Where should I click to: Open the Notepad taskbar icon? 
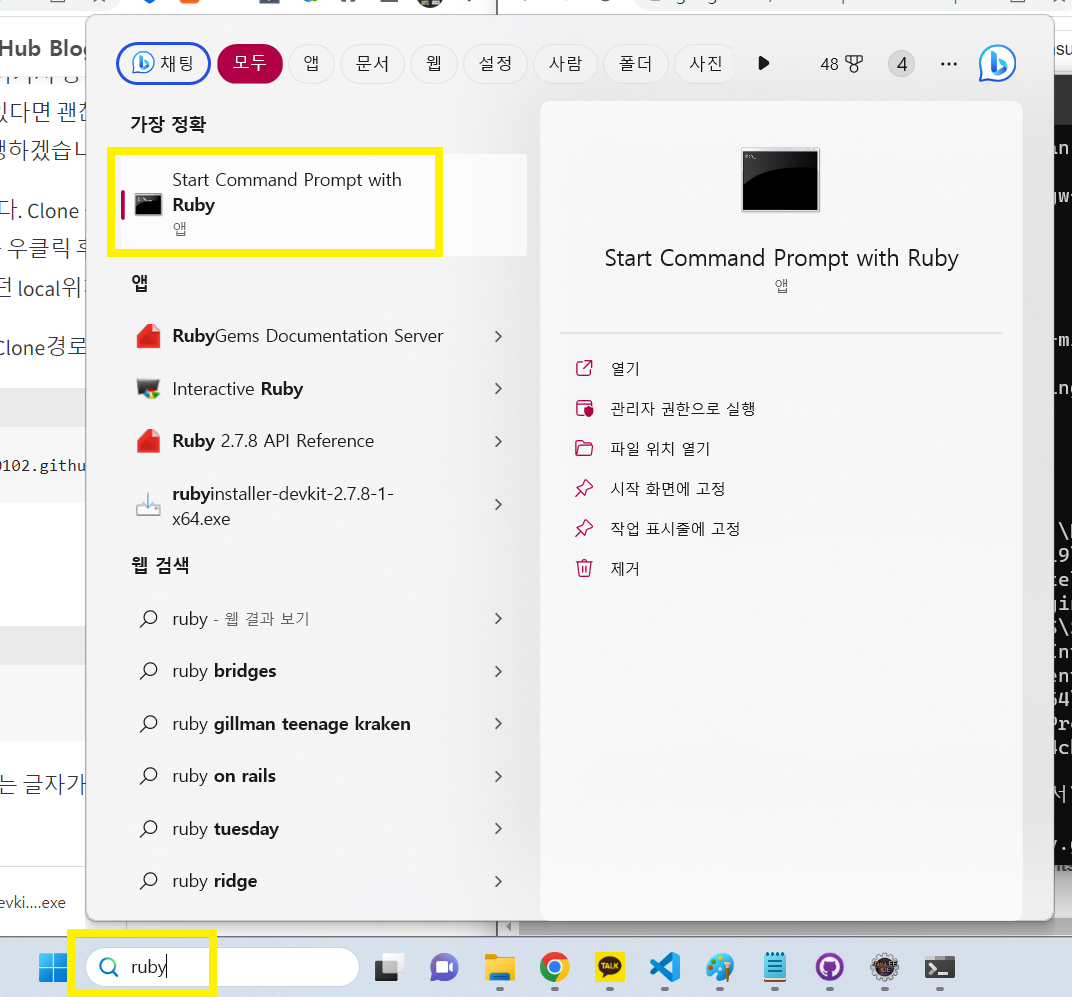pyautogui.click(x=775, y=967)
